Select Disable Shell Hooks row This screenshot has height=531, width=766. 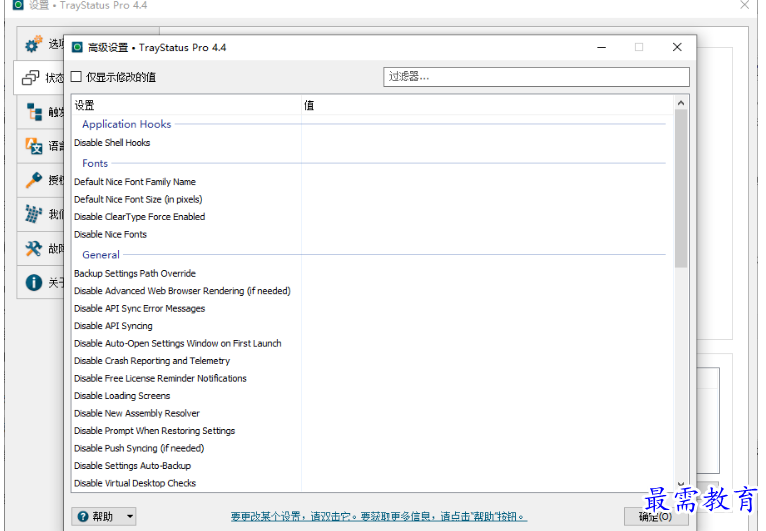[373, 143]
